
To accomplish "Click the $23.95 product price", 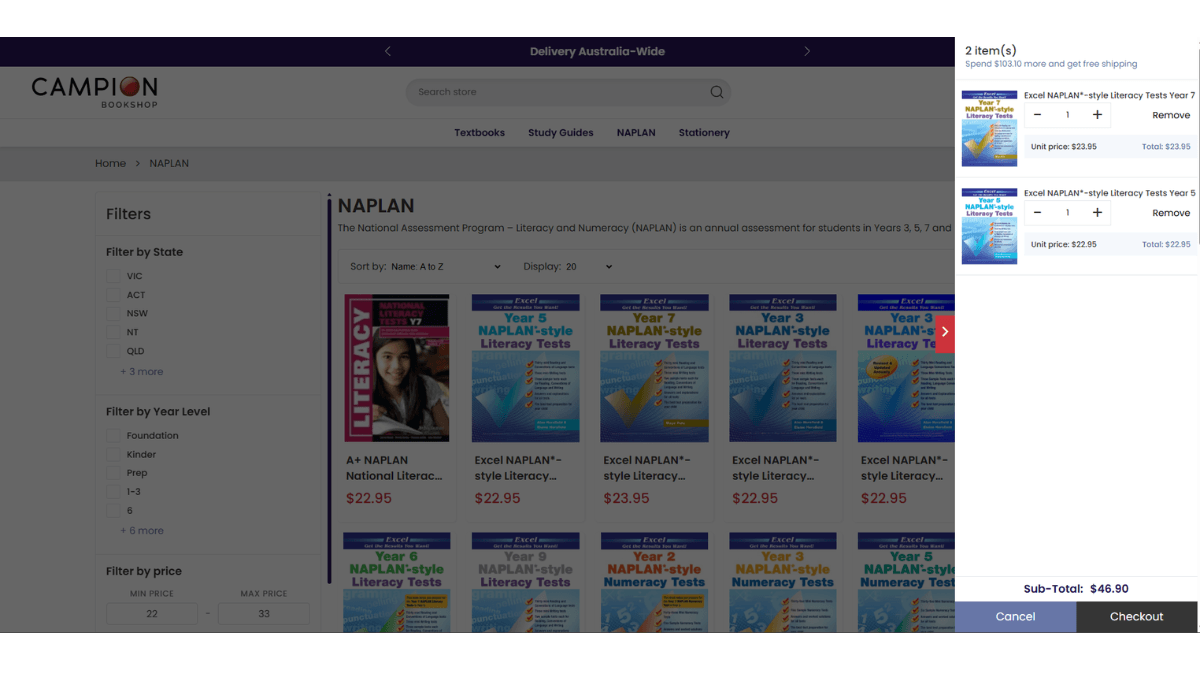I will click(627, 498).
